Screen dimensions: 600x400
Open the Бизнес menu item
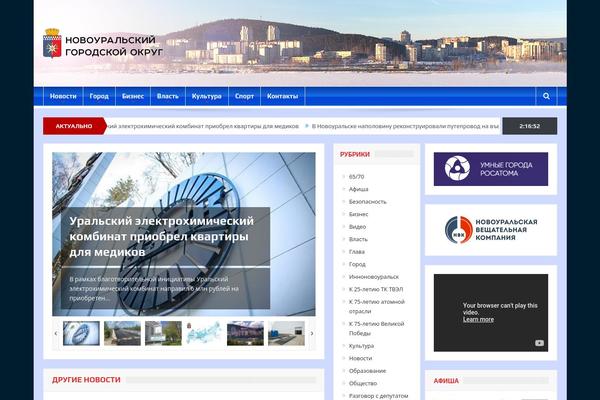coord(133,96)
